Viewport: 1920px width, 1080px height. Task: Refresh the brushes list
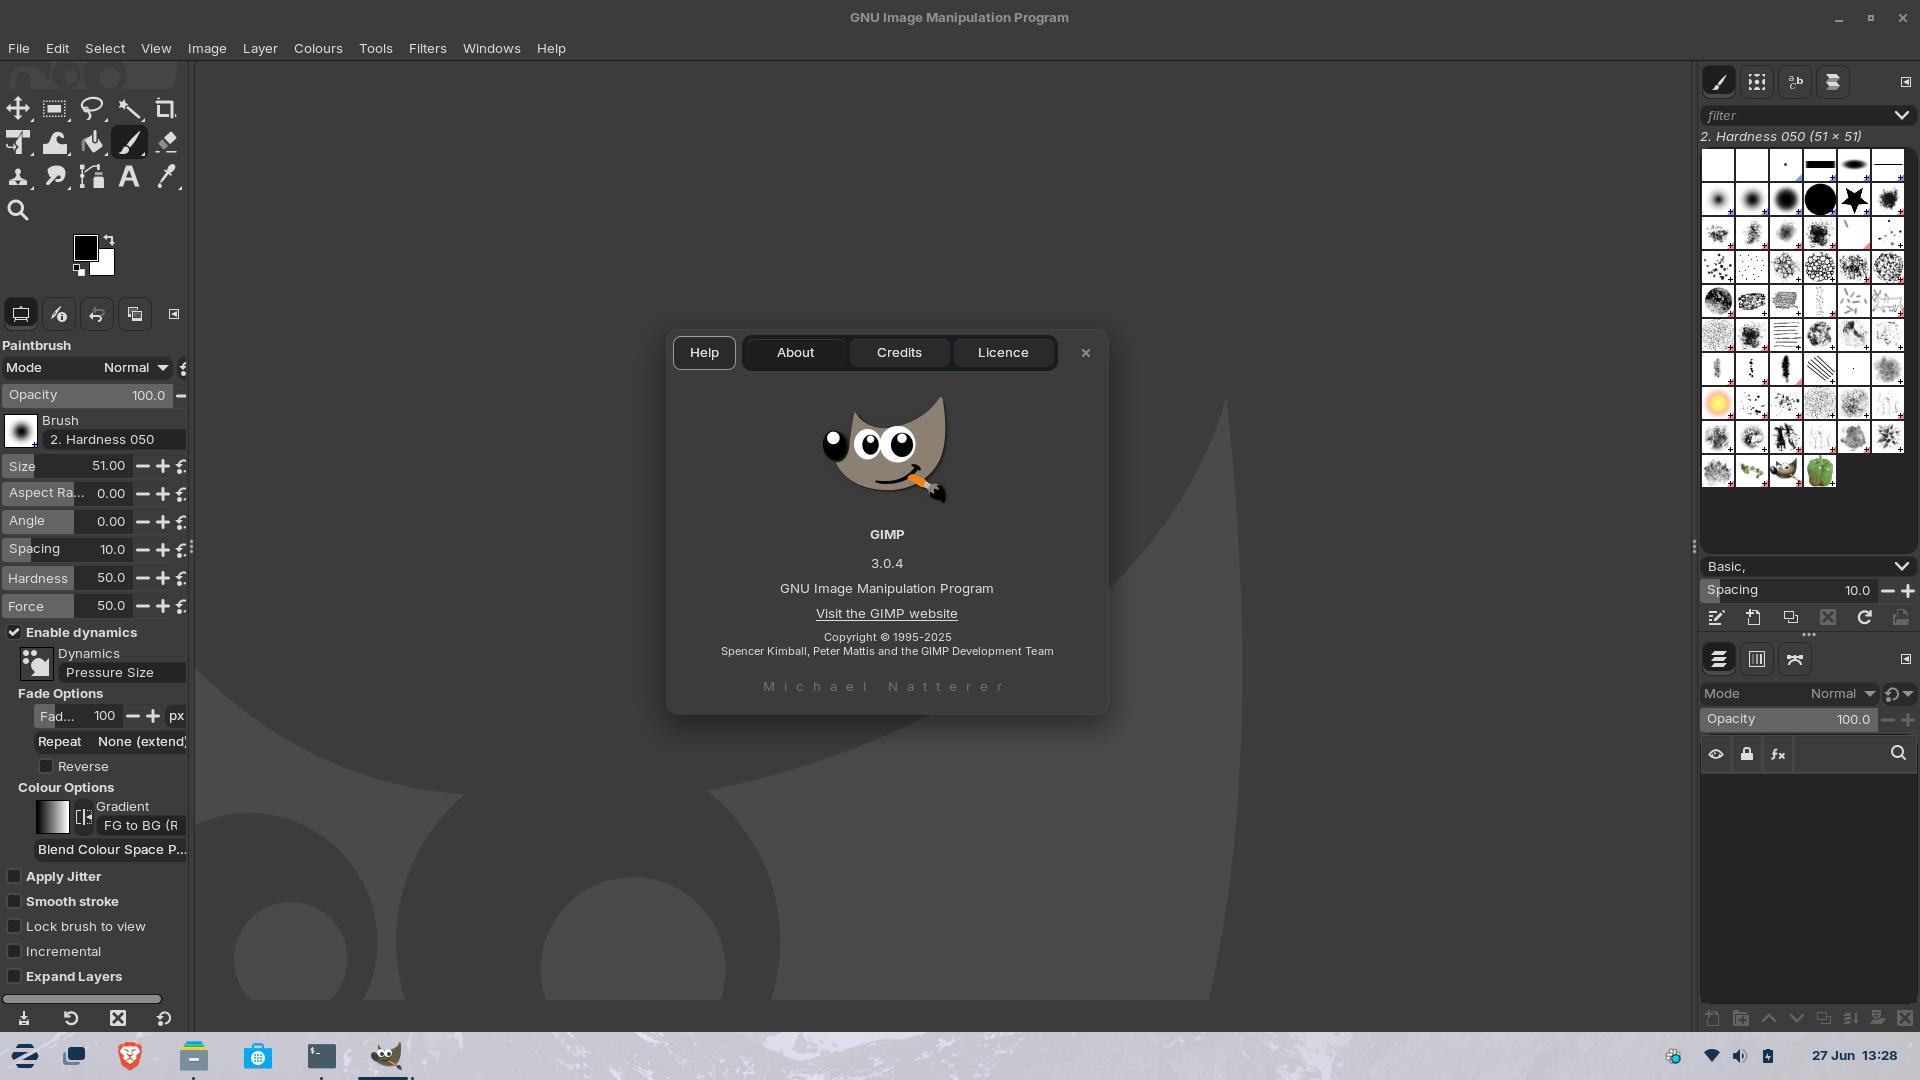1864,618
